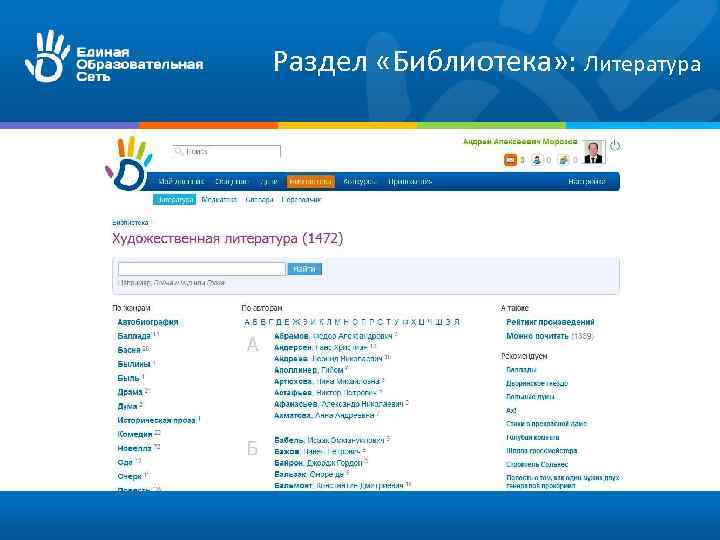
Task: Open the friends person icon
Action: pos(537,160)
